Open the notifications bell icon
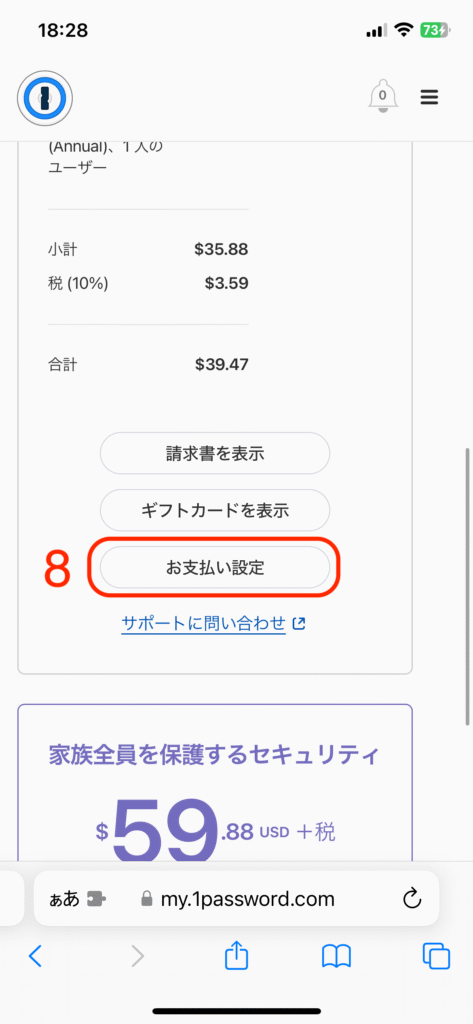This screenshot has height=1024, width=473. pos(383,97)
